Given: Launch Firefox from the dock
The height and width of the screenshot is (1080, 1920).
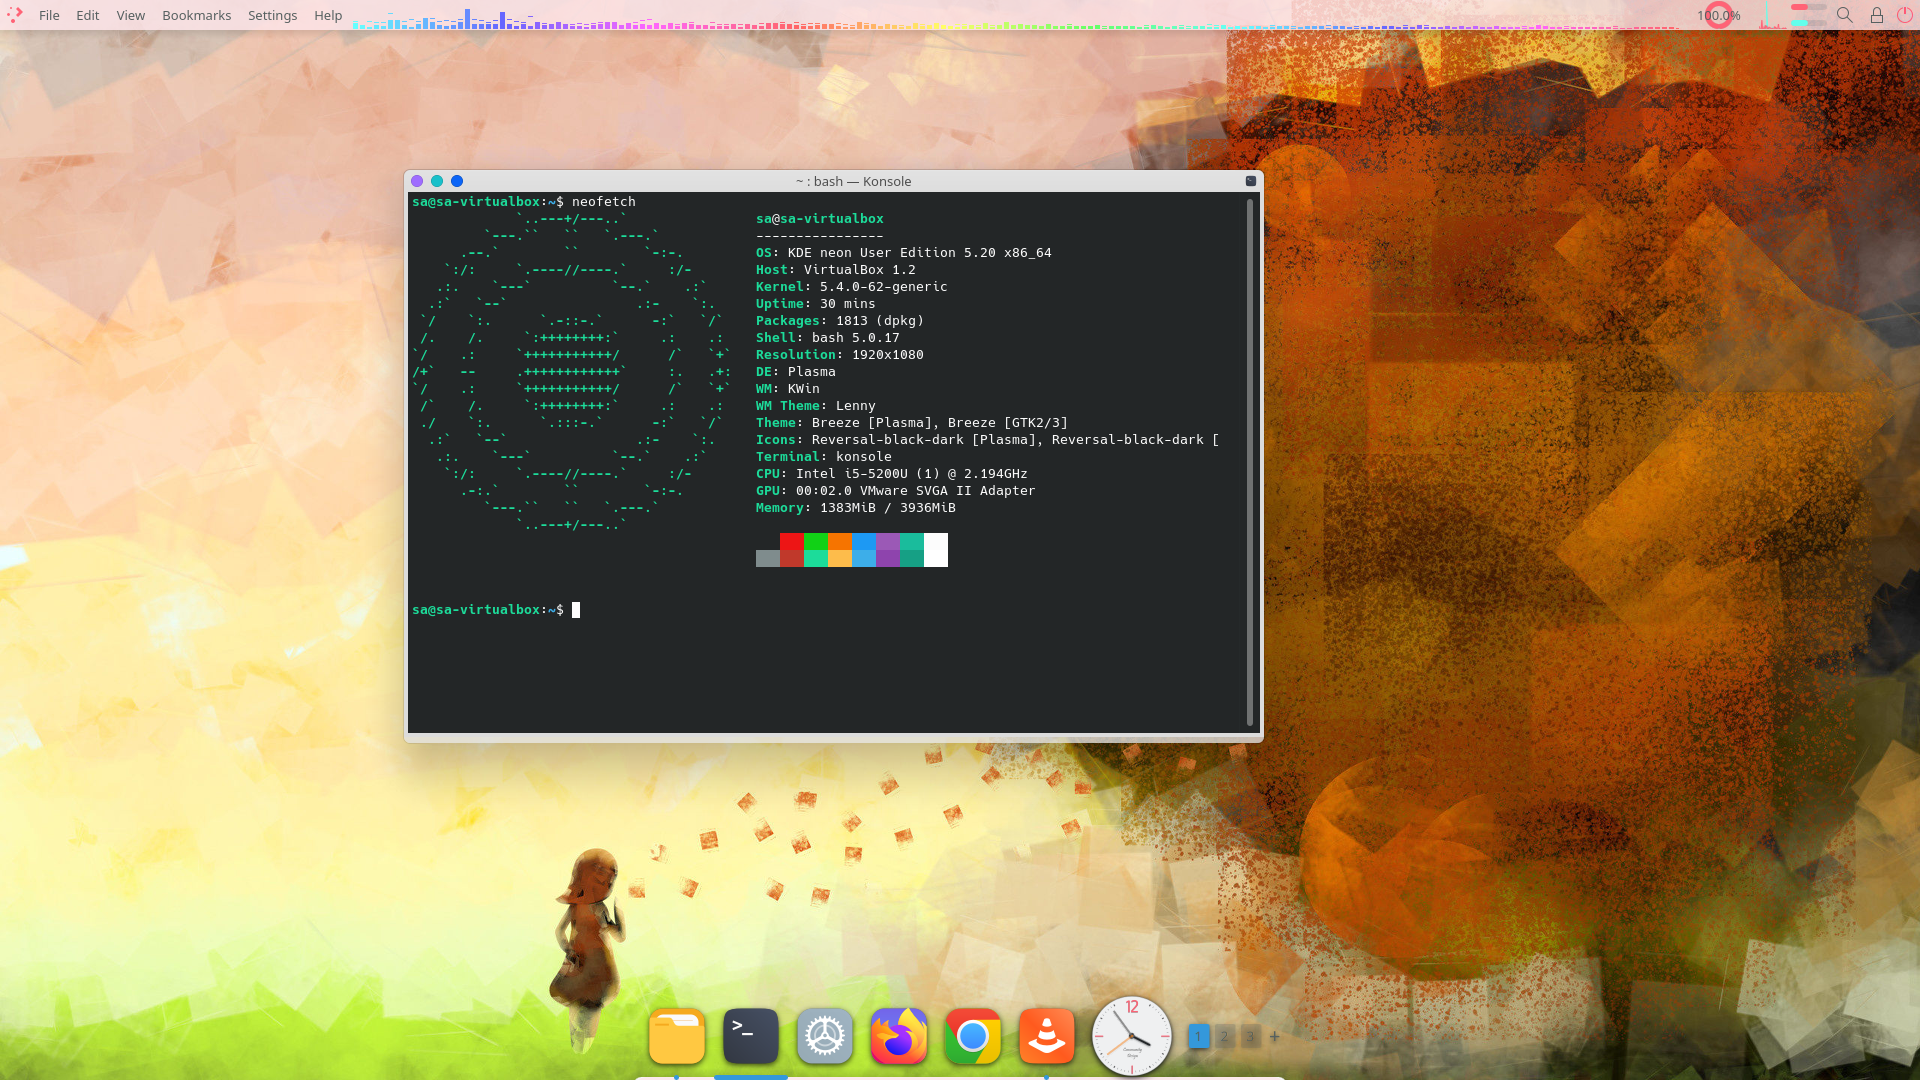Looking at the screenshot, I should coord(899,1036).
